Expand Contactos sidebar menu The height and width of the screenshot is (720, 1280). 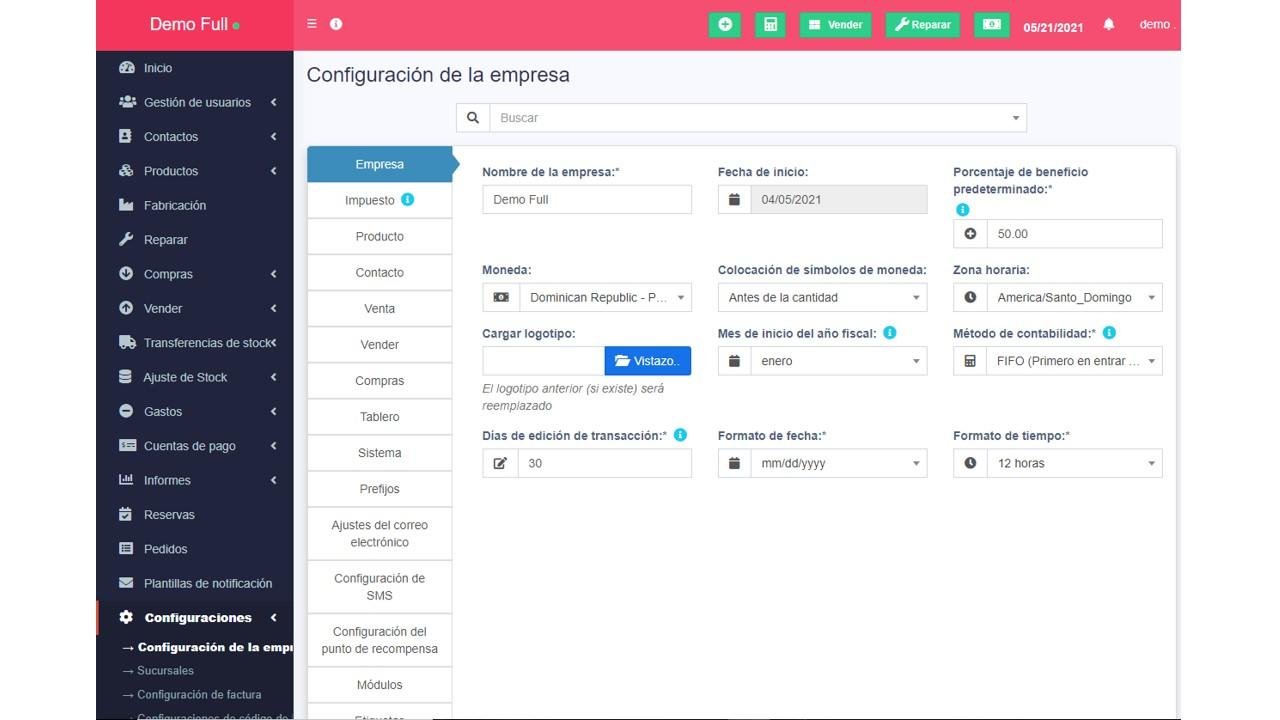[195, 137]
